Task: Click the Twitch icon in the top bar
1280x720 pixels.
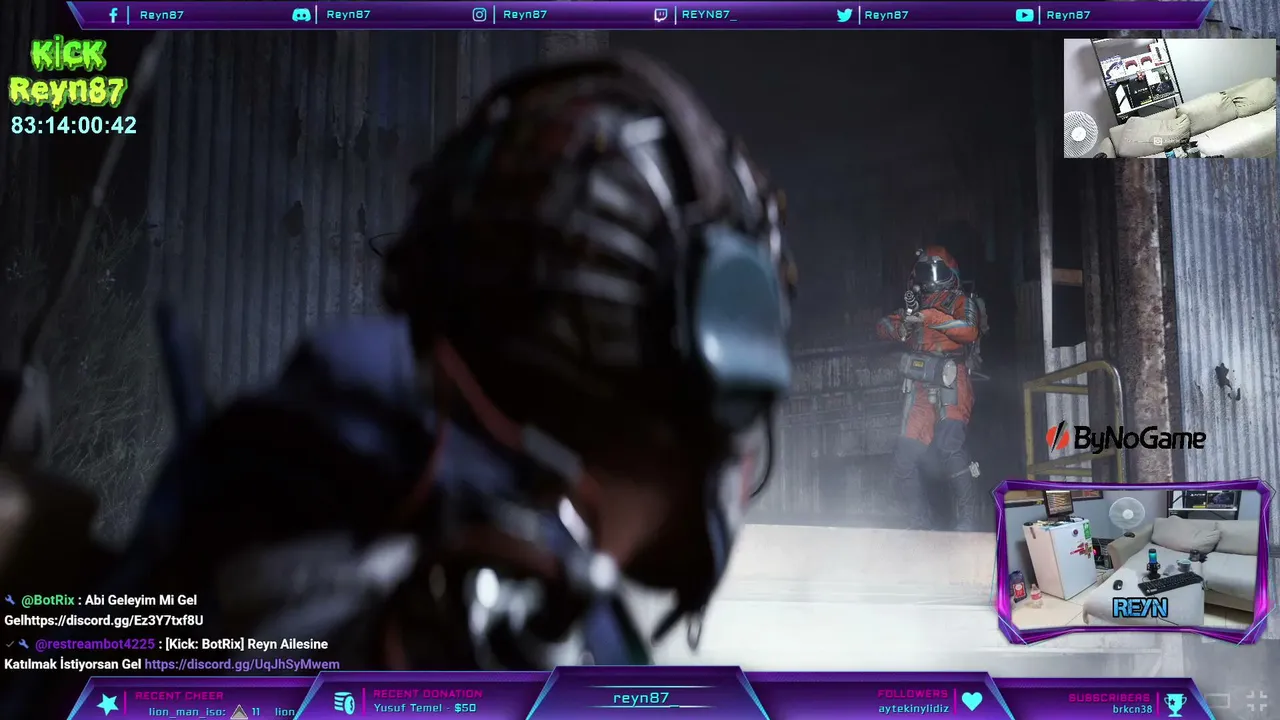Action: click(x=660, y=15)
